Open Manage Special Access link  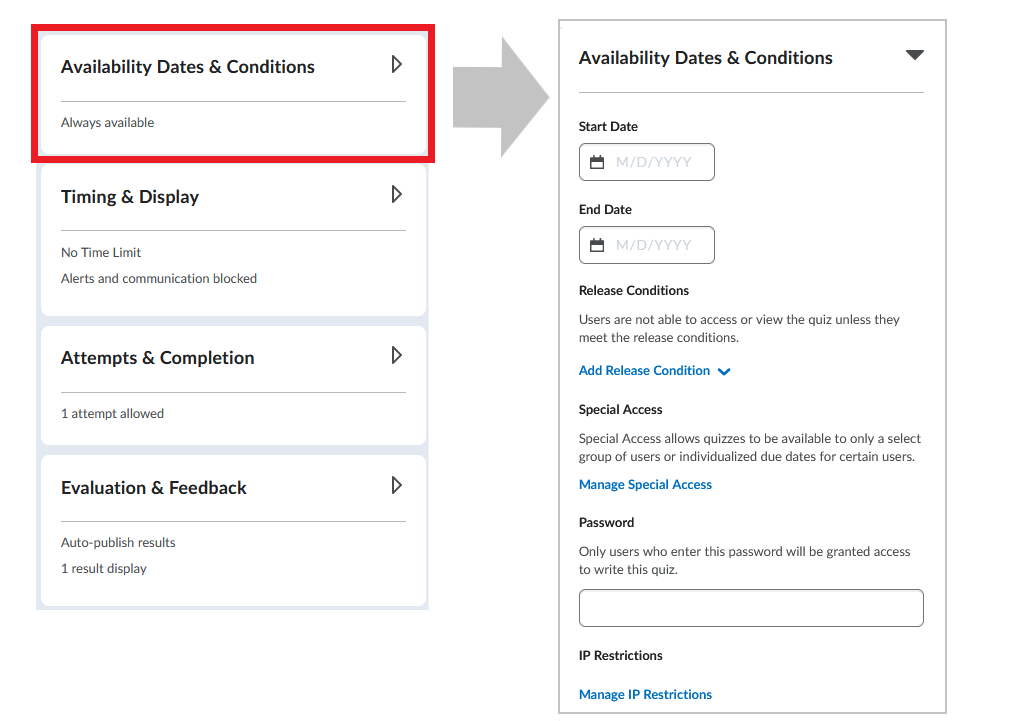645,484
